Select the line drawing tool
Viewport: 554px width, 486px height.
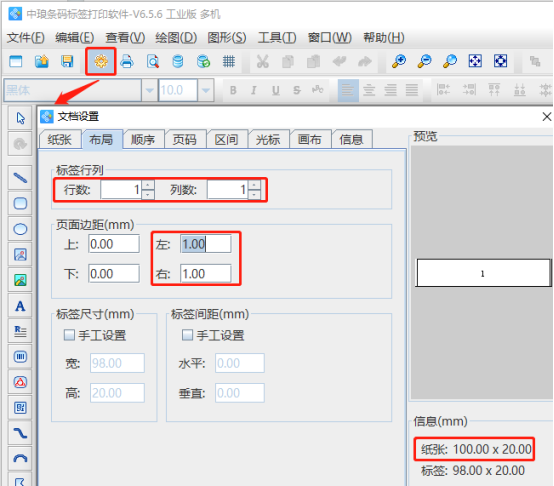[x=20, y=178]
